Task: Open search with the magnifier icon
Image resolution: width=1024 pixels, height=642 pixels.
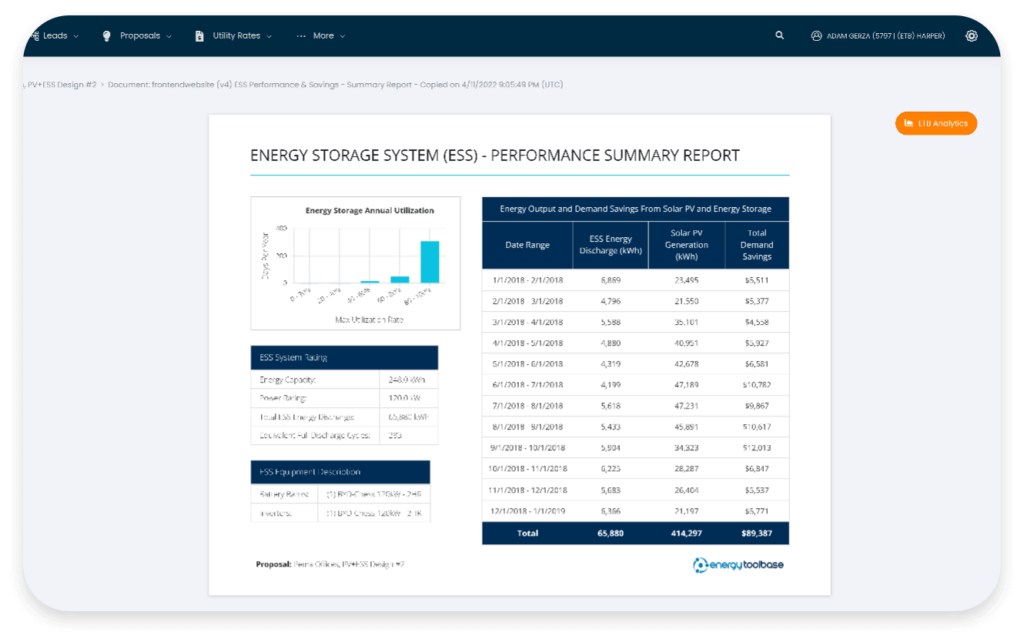Action: click(780, 36)
